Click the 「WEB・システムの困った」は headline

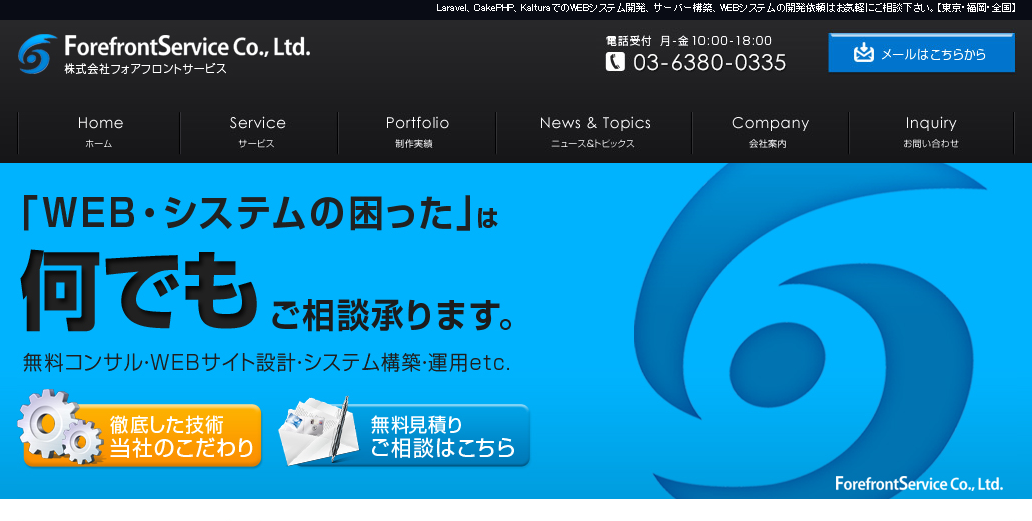pyautogui.click(x=261, y=213)
